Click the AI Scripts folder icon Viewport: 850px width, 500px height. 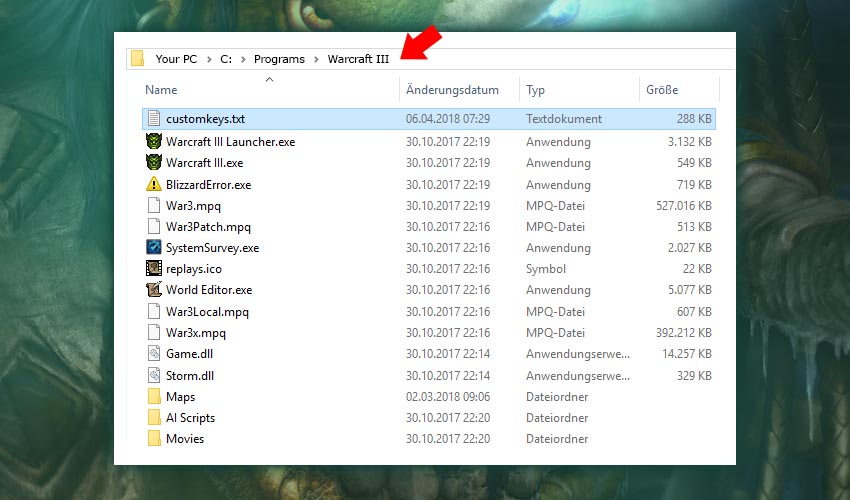pos(154,418)
